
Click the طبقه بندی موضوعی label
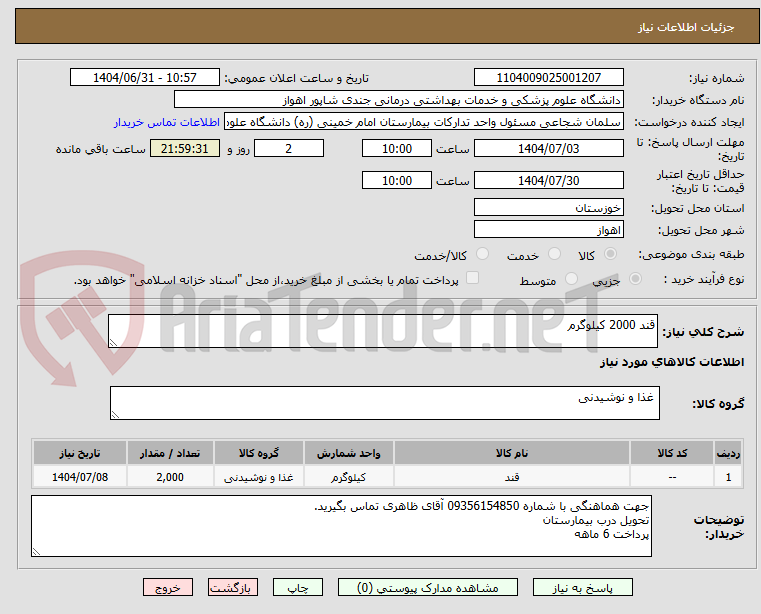[x=691, y=254]
